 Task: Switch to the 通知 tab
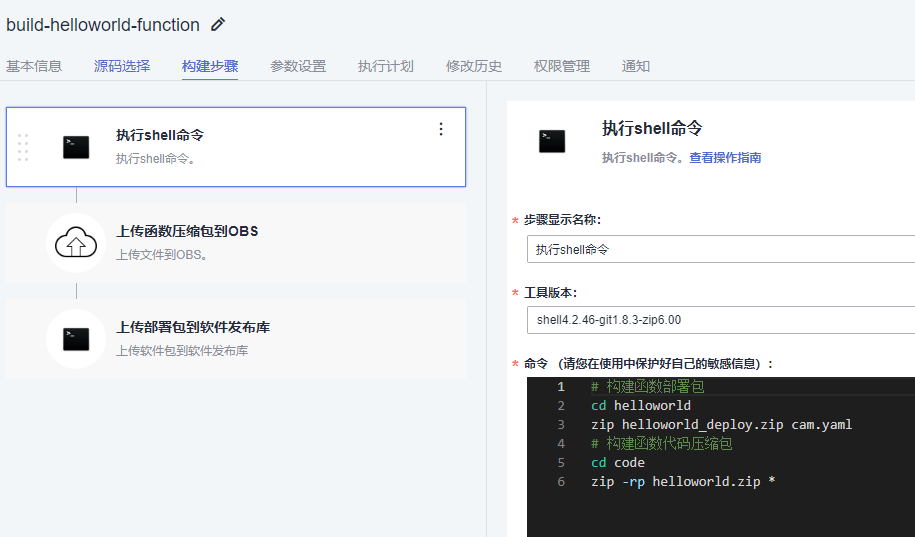pyautogui.click(x=636, y=66)
